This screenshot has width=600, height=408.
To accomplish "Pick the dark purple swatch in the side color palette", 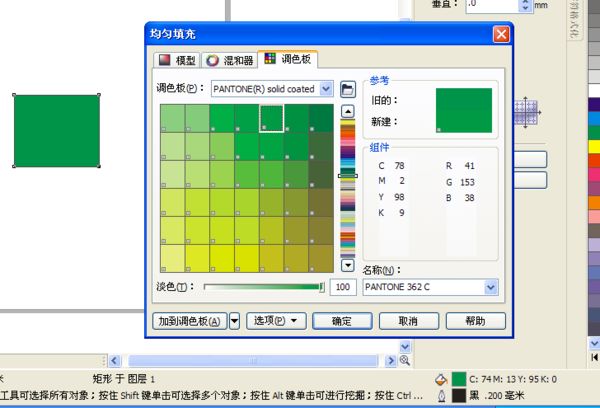I will 594,104.
